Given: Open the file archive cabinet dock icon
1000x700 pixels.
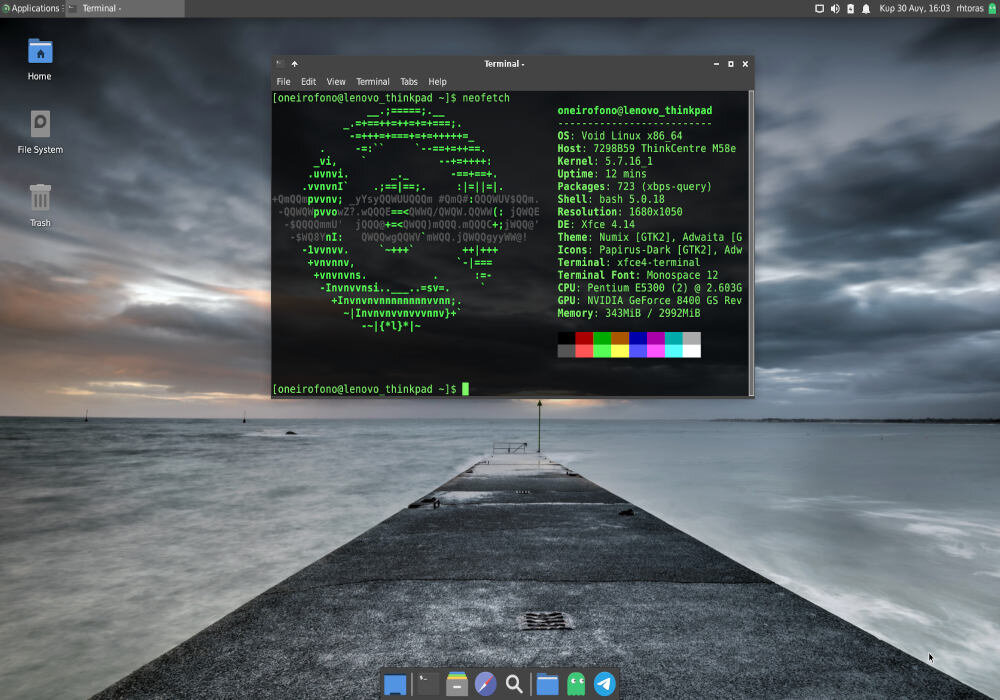Looking at the screenshot, I should tap(457, 684).
